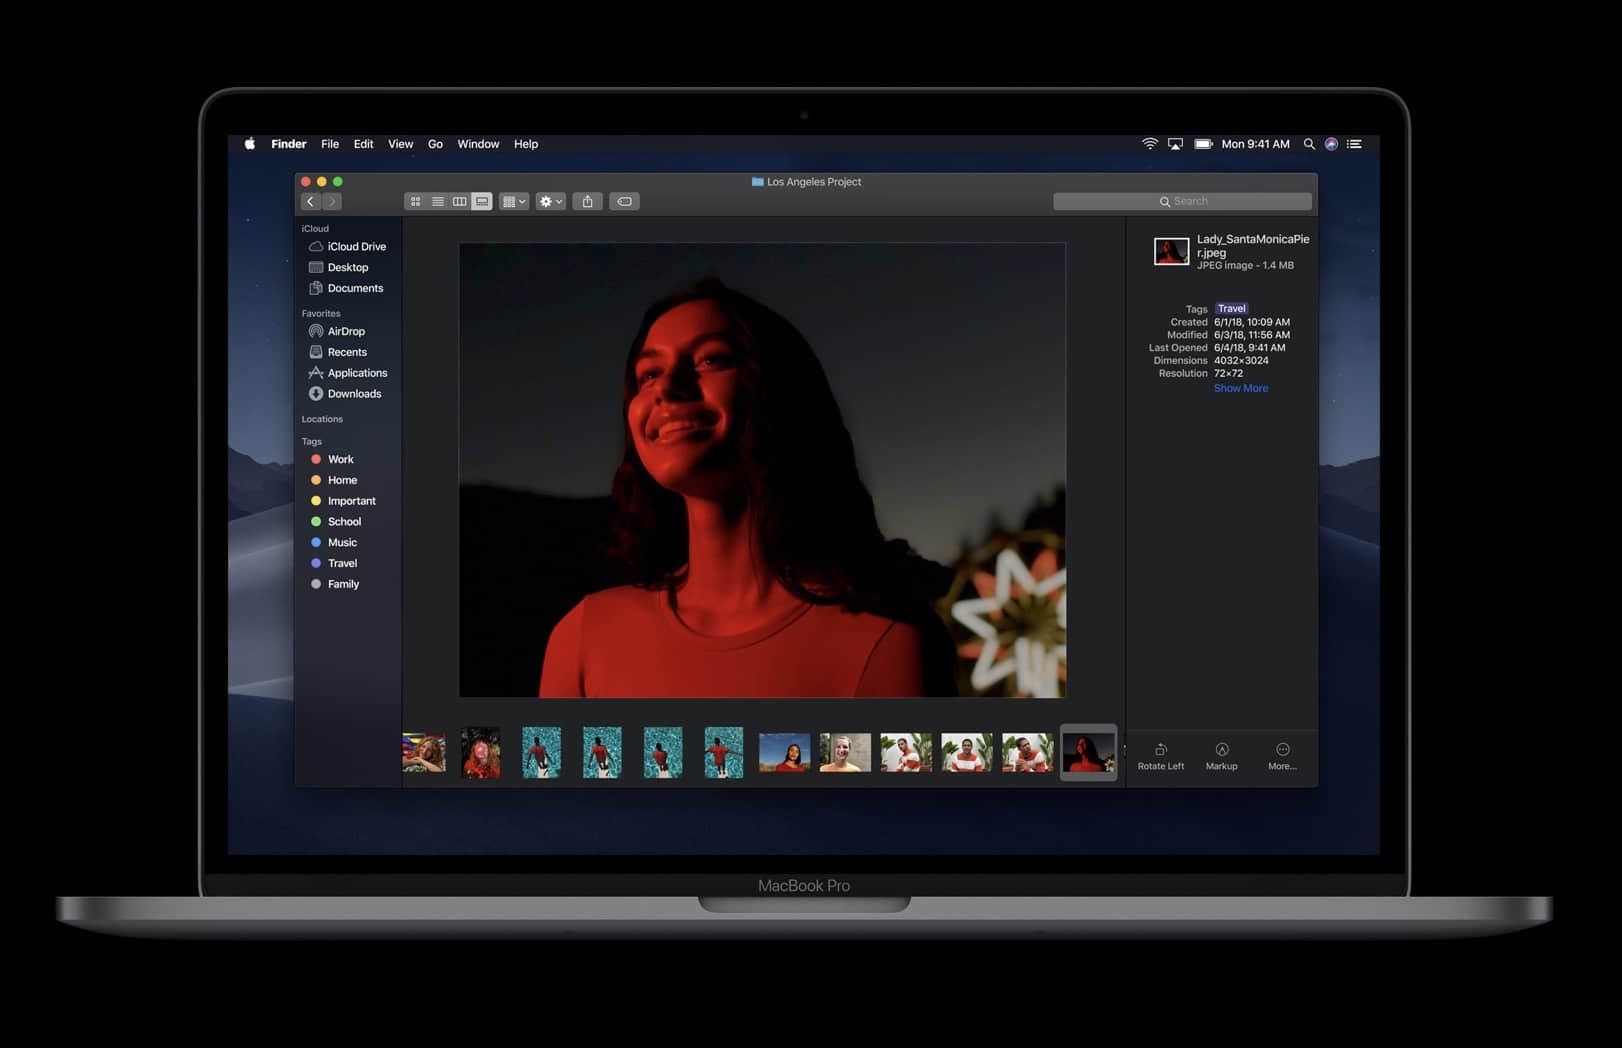Switch to icon view

point(415,202)
